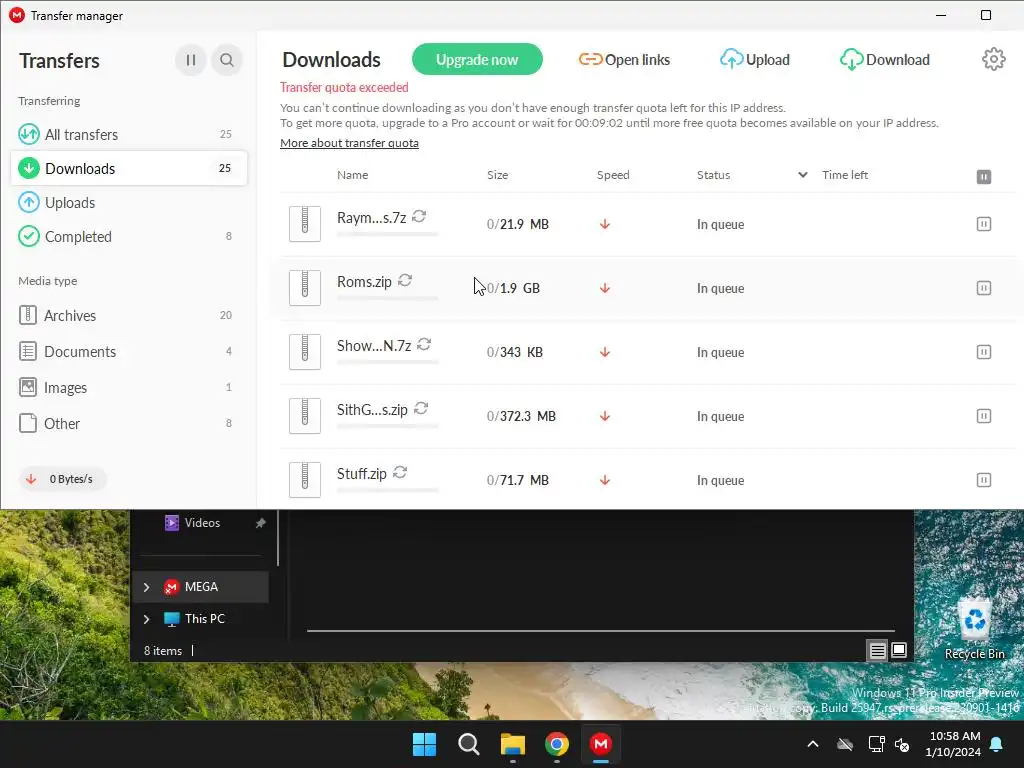Screen dimensions: 1024x768
Task: Open Recycle Bin on the desktop
Action: click(974, 630)
